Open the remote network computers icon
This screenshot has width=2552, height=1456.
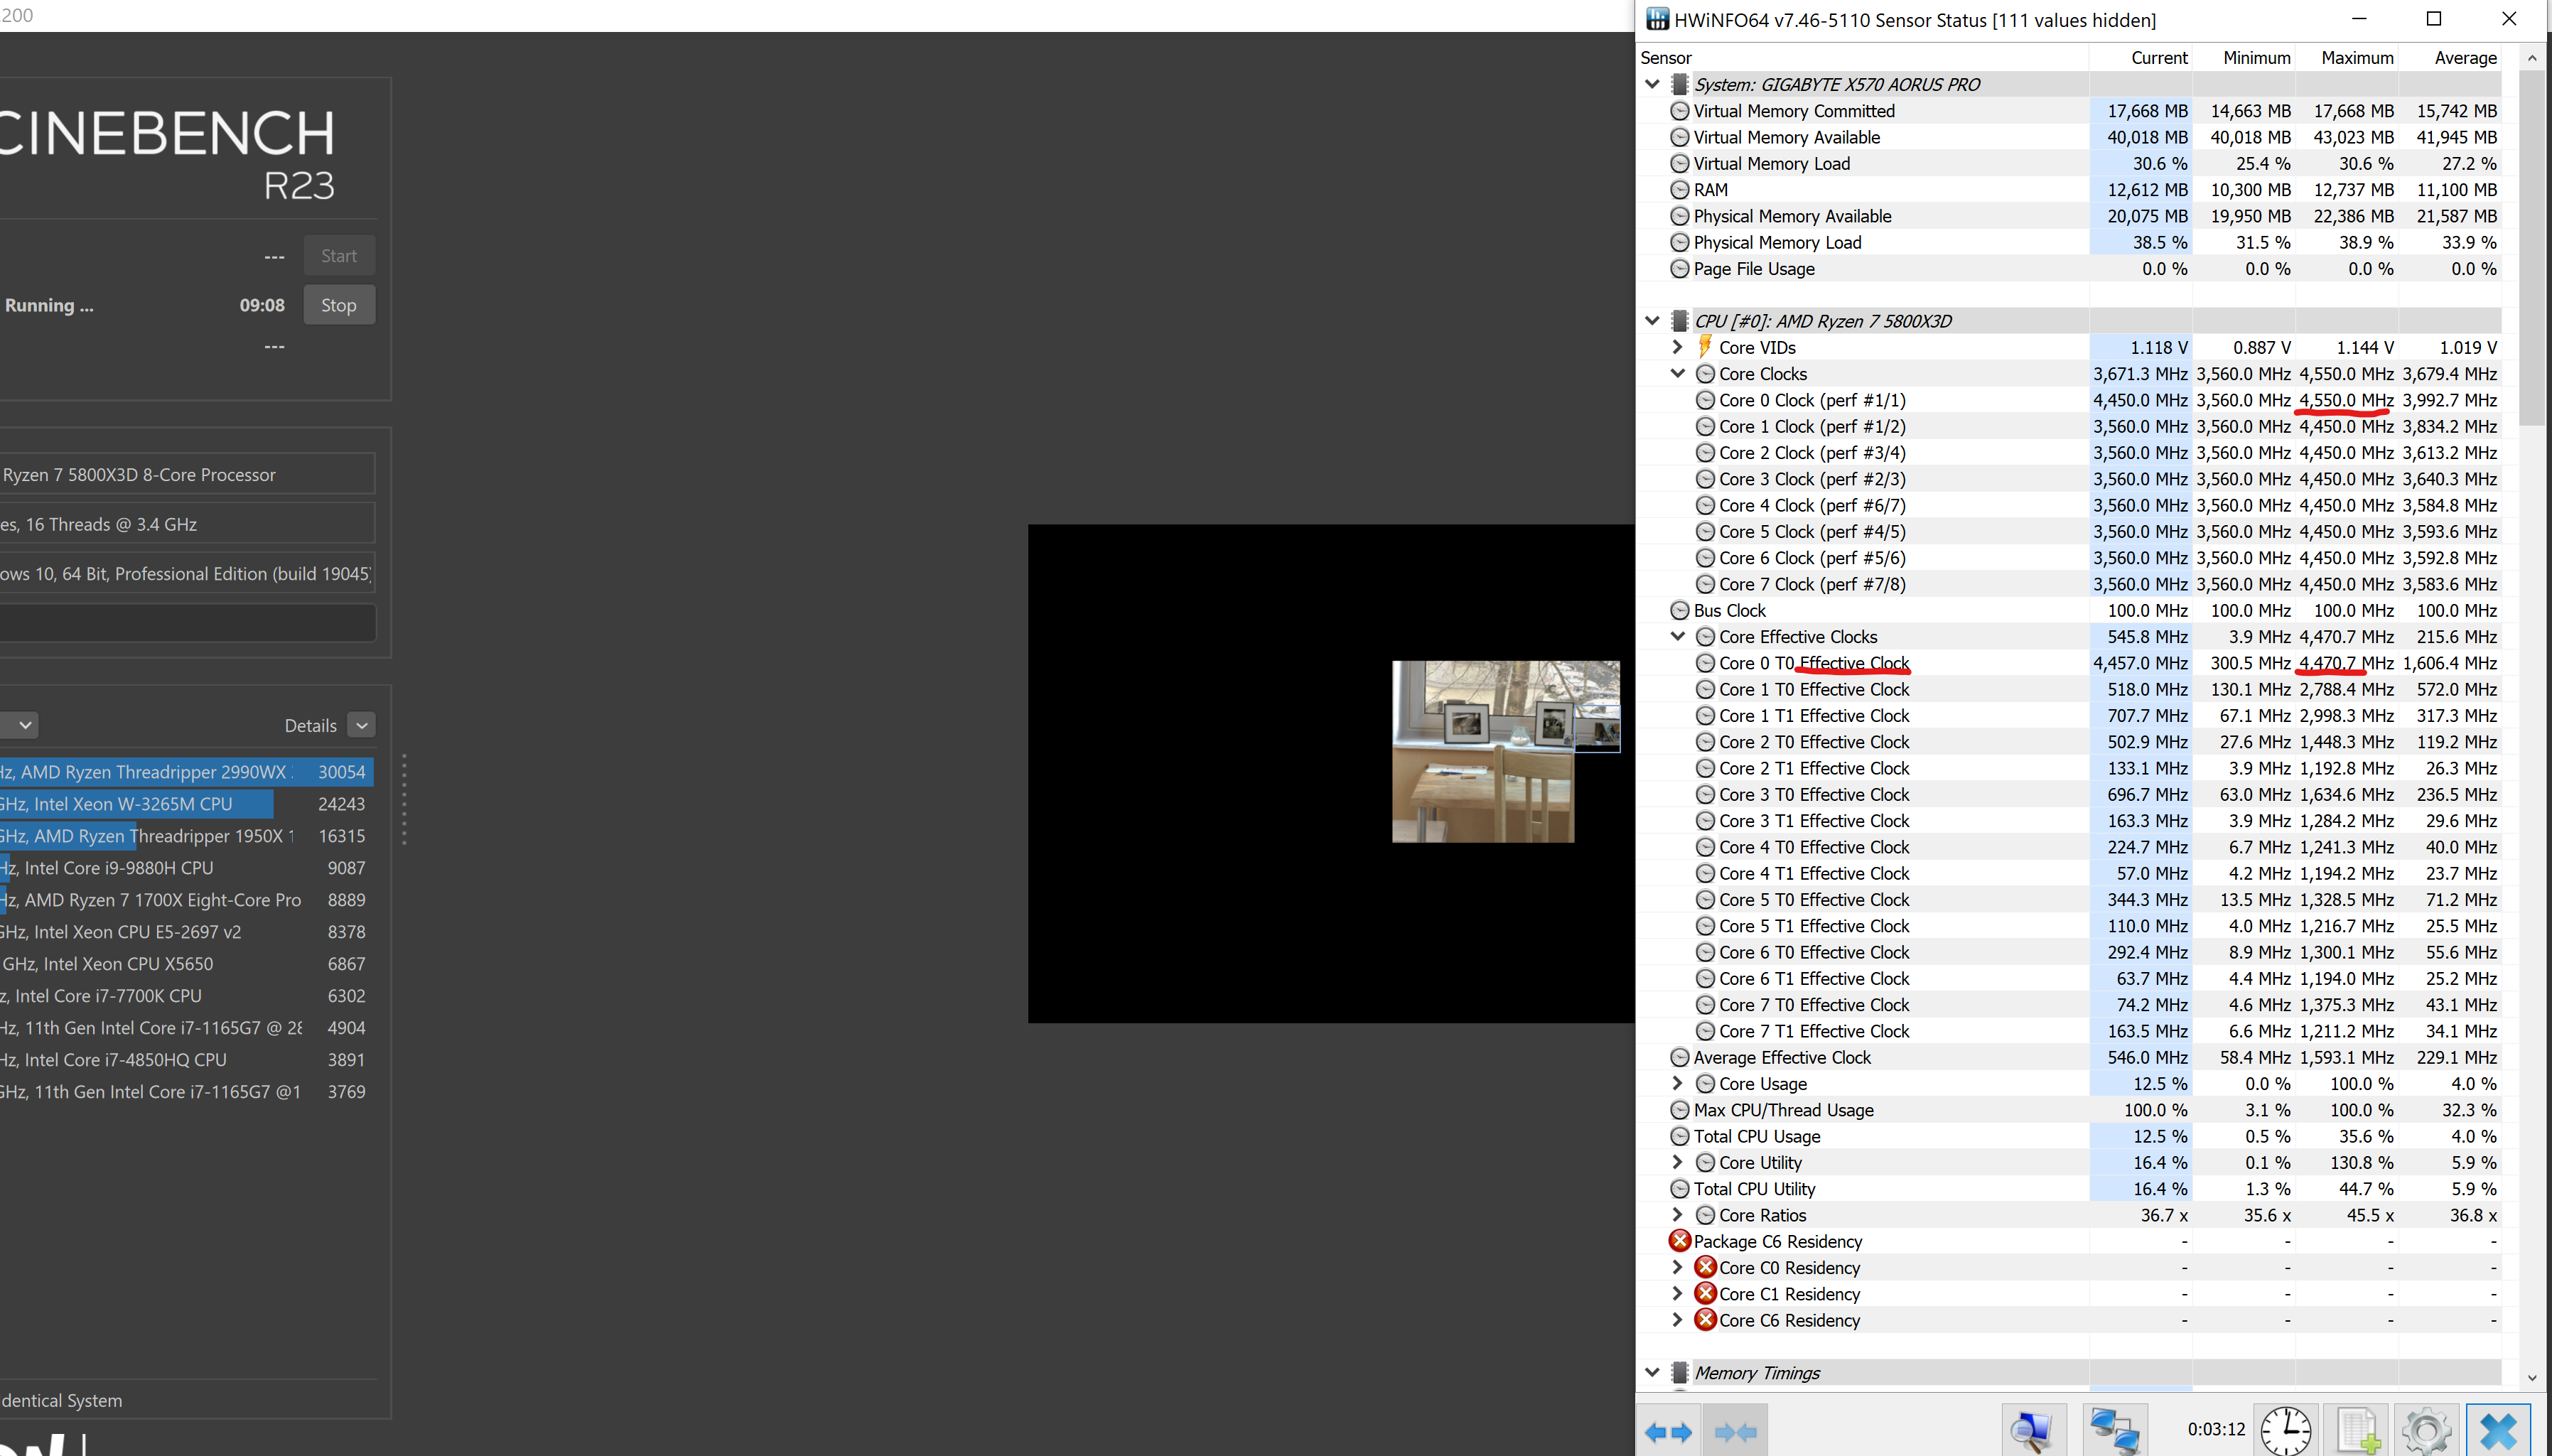[x=2115, y=1431]
